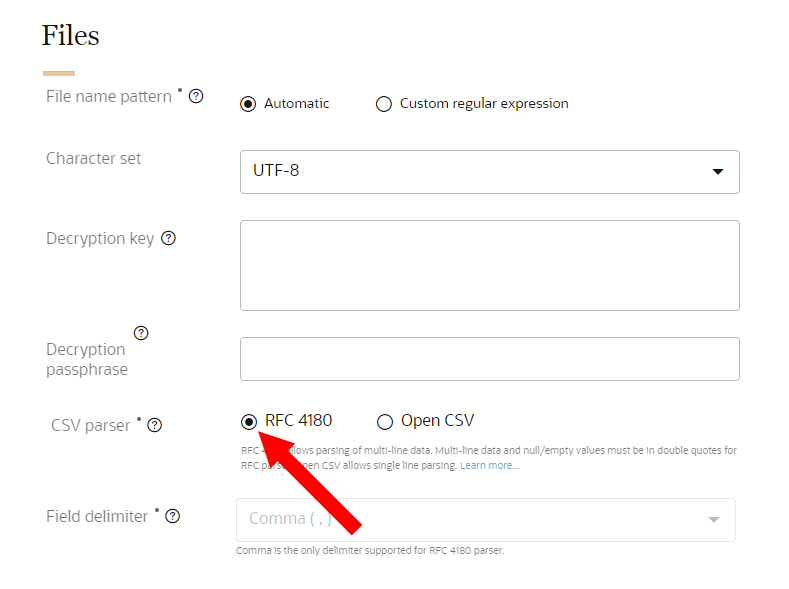
Task: Click the arrow on the Field delimiter dropdown
Action: point(713,520)
